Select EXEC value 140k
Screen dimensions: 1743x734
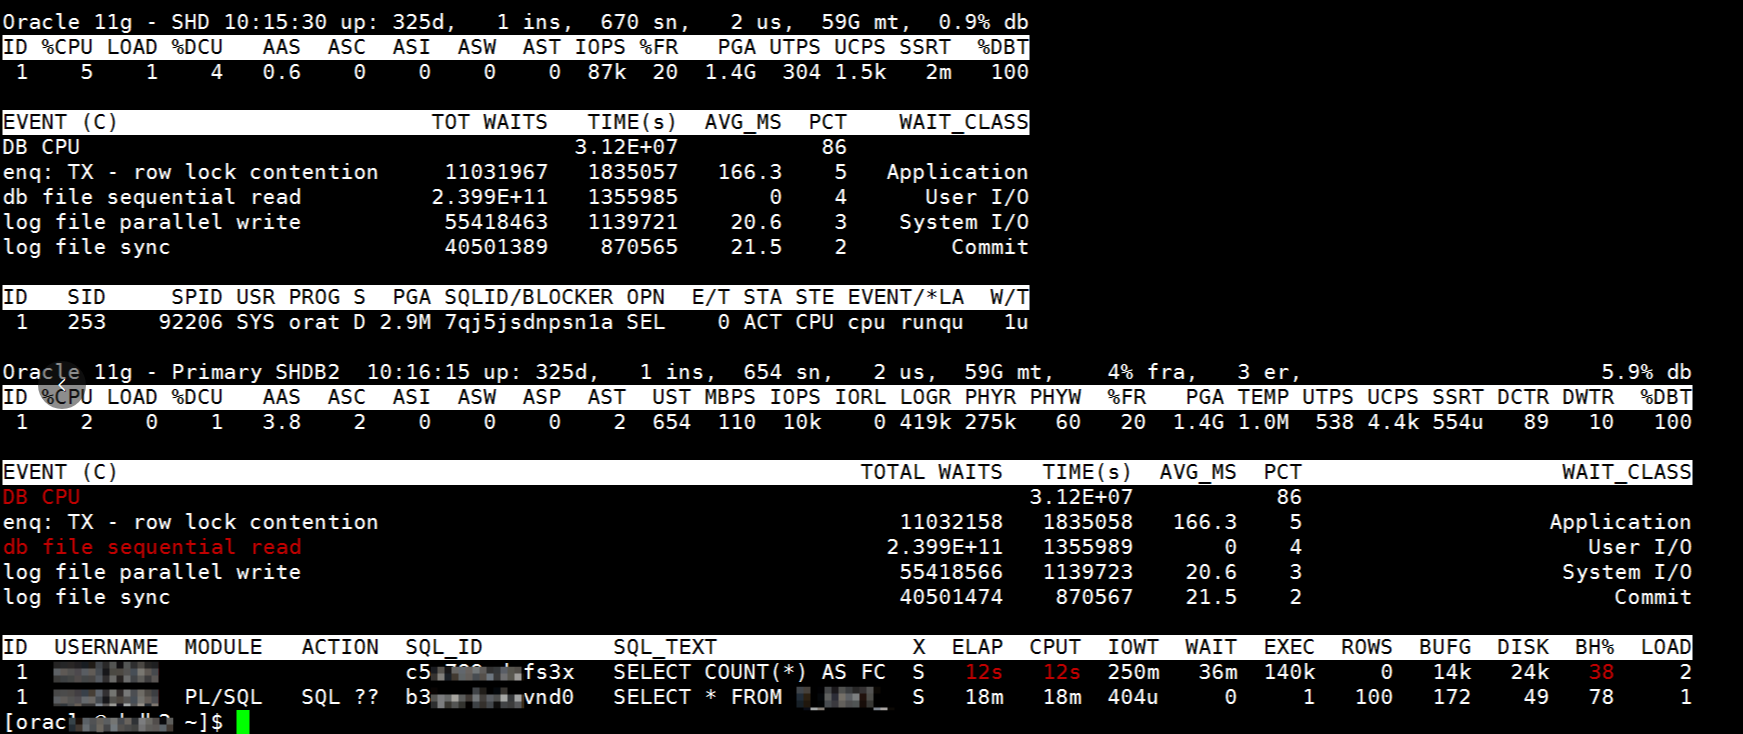[x=1289, y=672]
